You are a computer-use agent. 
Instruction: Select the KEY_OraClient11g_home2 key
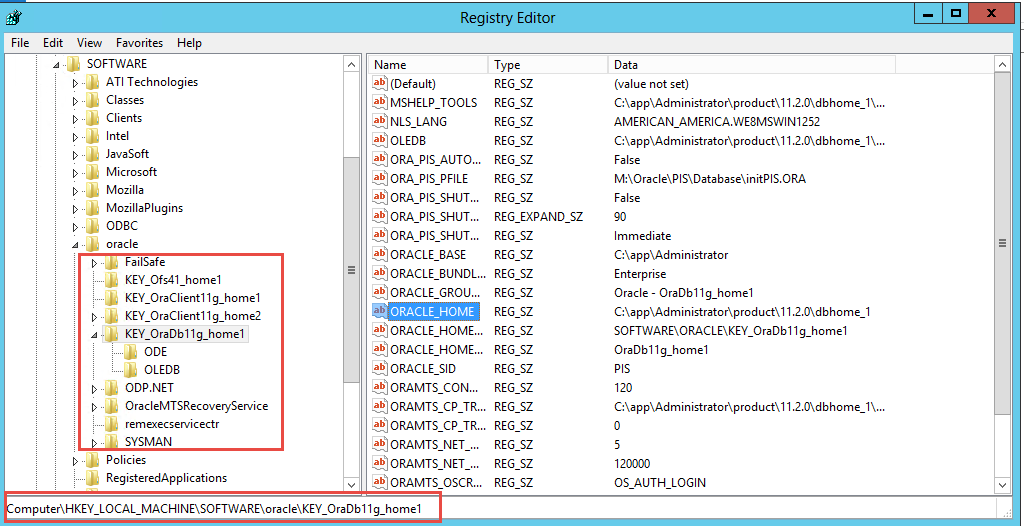click(192, 316)
